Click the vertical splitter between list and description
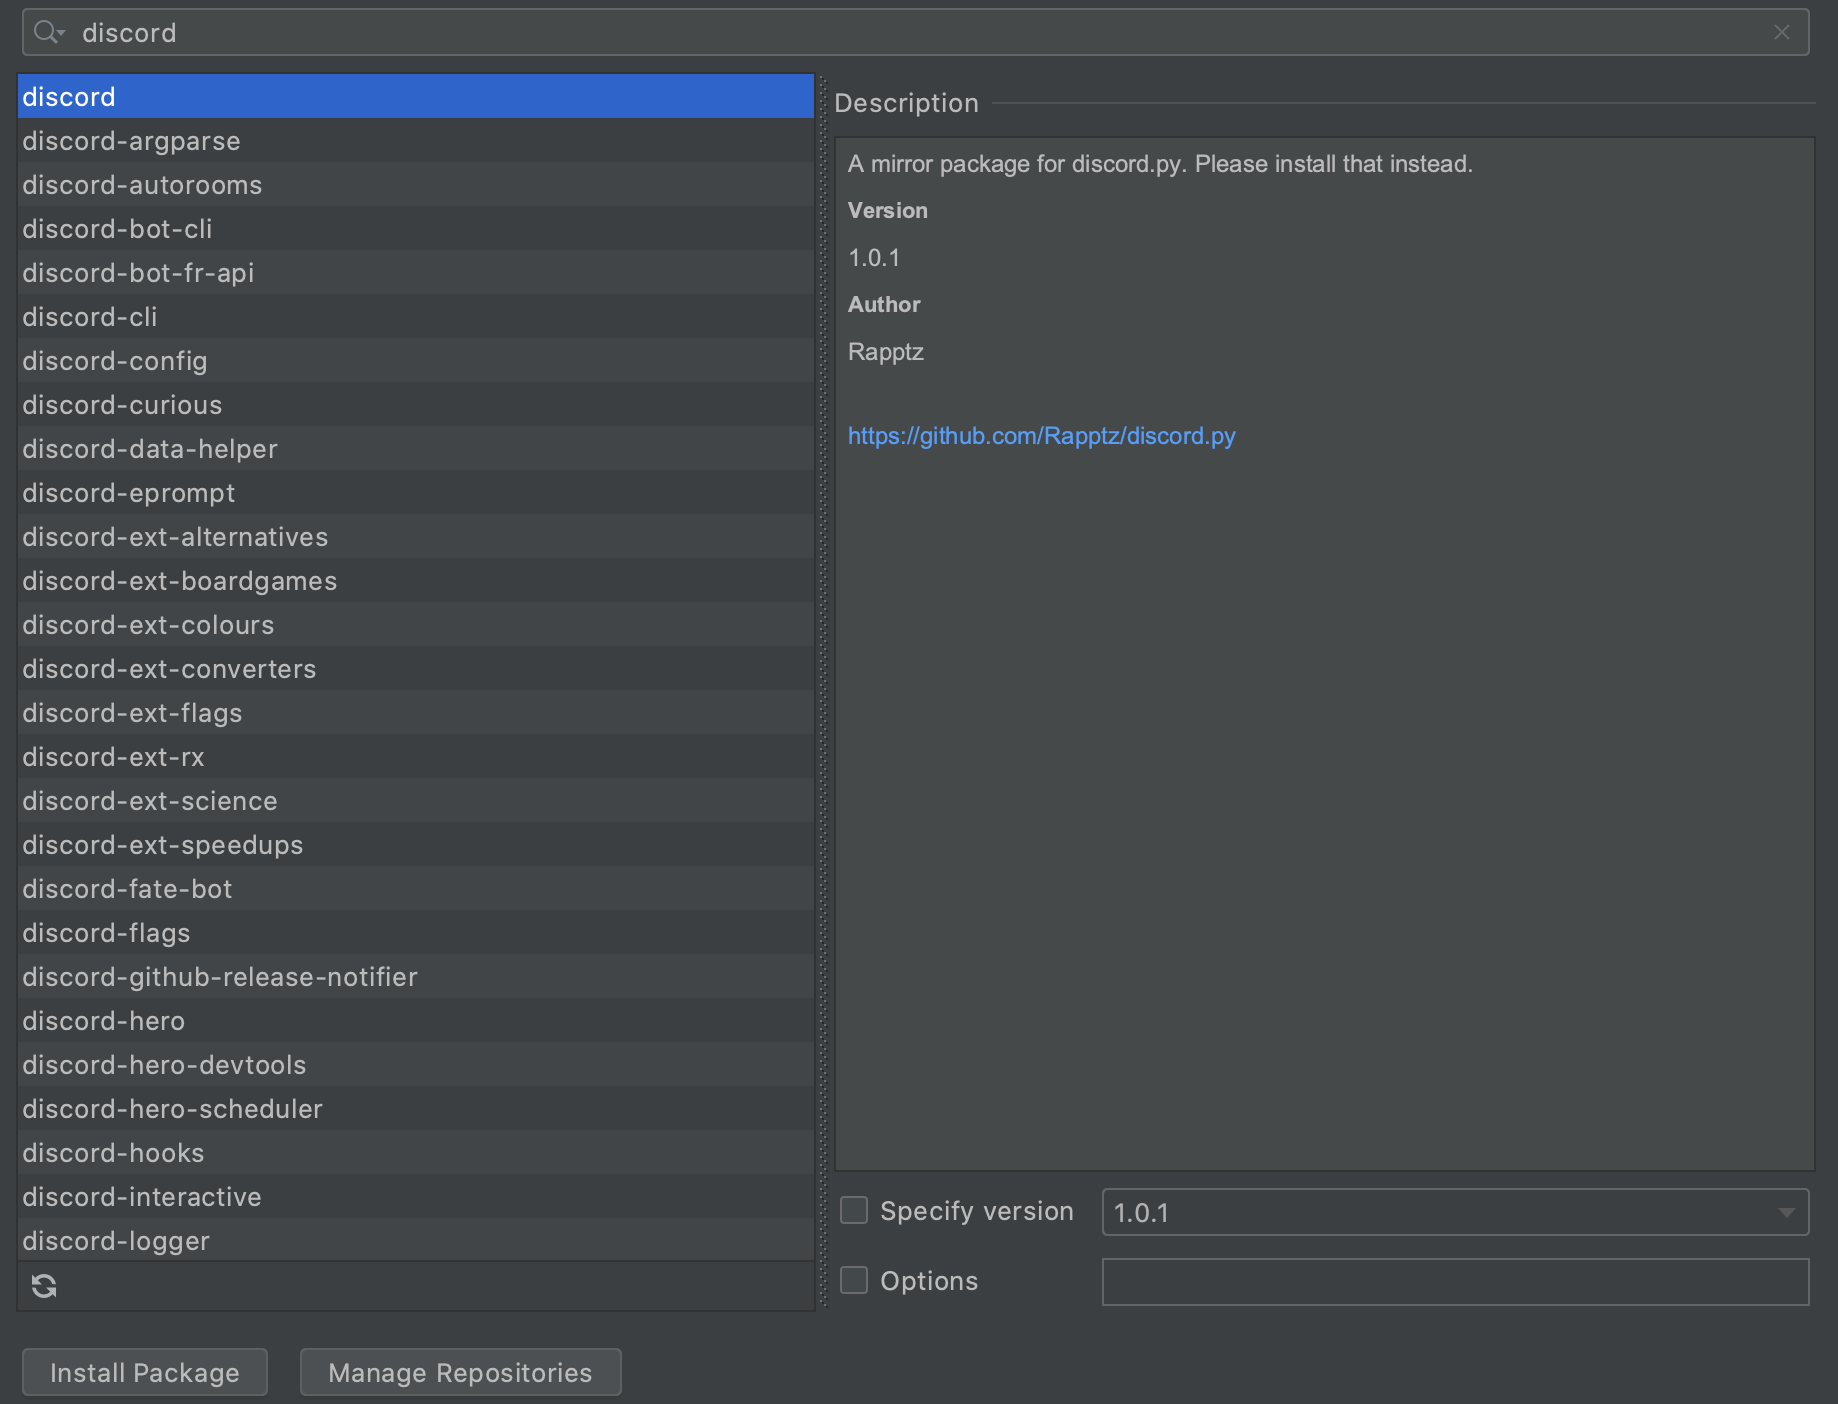The image size is (1838, 1404). coord(824,692)
